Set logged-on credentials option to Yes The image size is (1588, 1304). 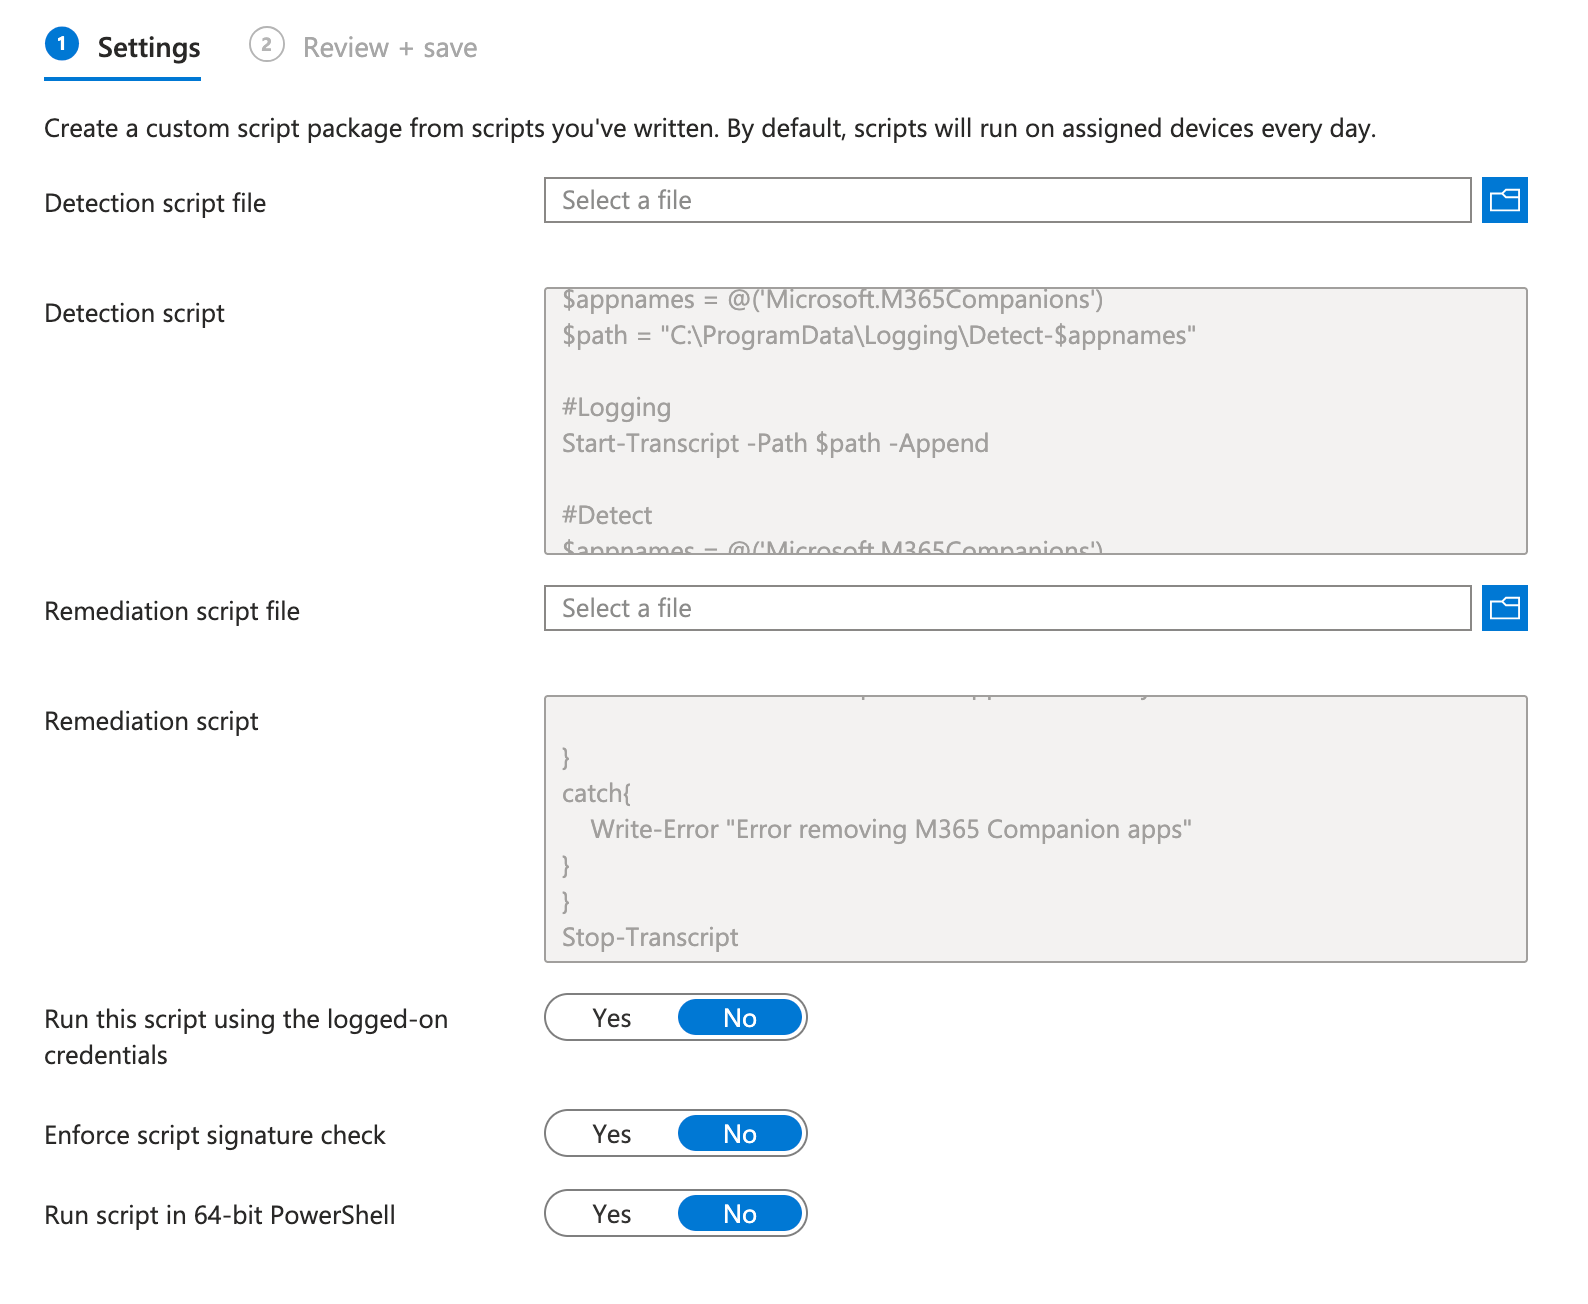pos(612,1018)
